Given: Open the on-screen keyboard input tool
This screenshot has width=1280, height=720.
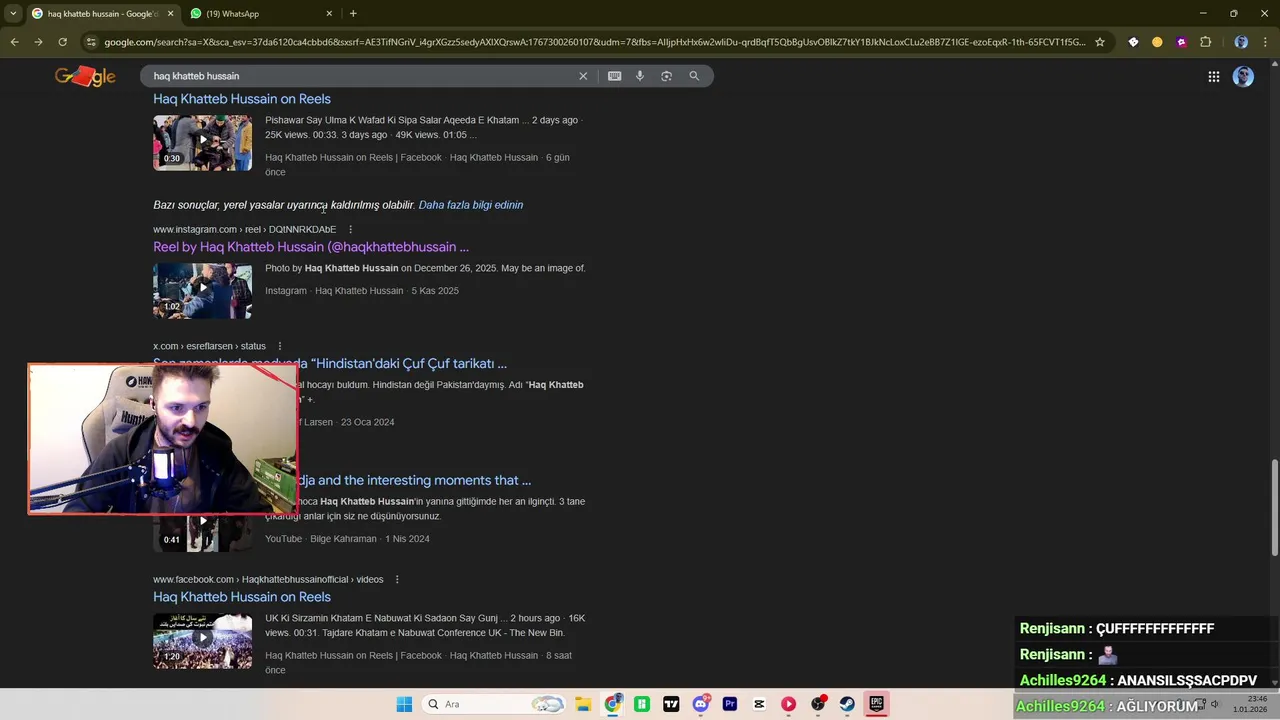Looking at the screenshot, I should point(614,76).
